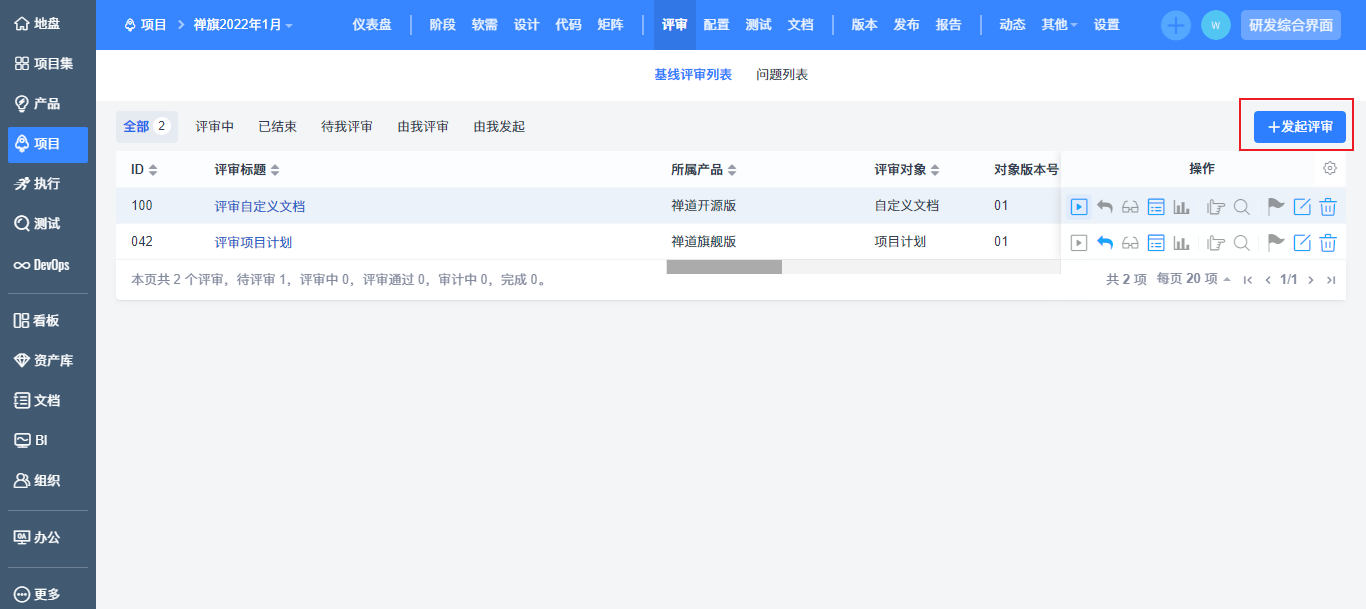Open table column settings gear
Viewport: 1366px width, 609px height.
[x=1330, y=168]
